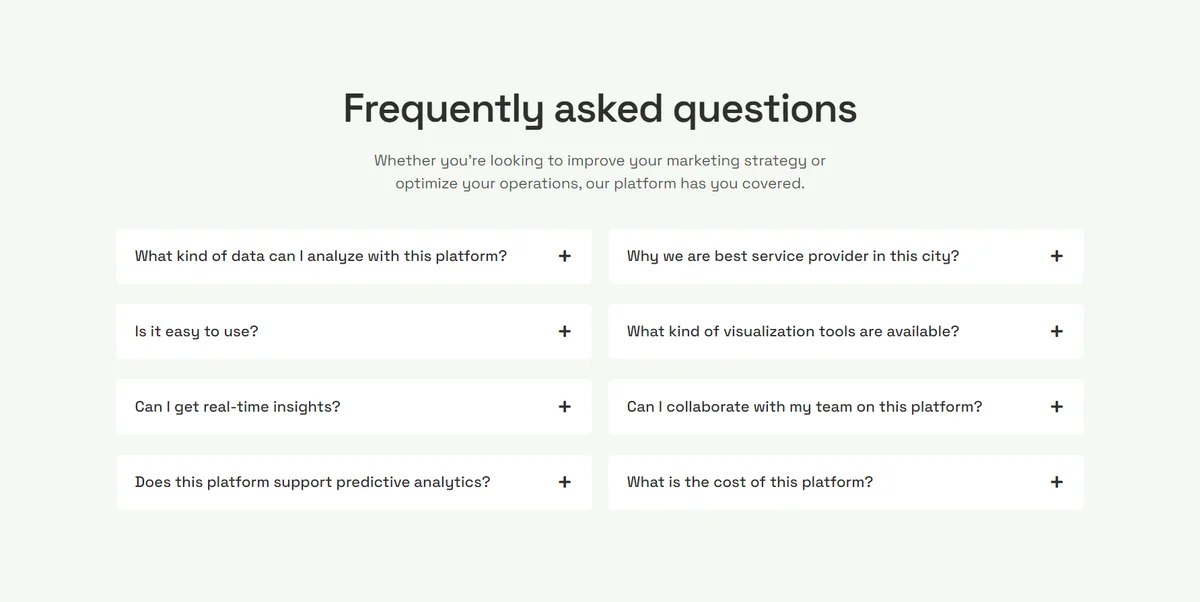The width and height of the screenshot is (1200, 602).
Task: Click plus icon for visualization tools question
Action: 1057,331
